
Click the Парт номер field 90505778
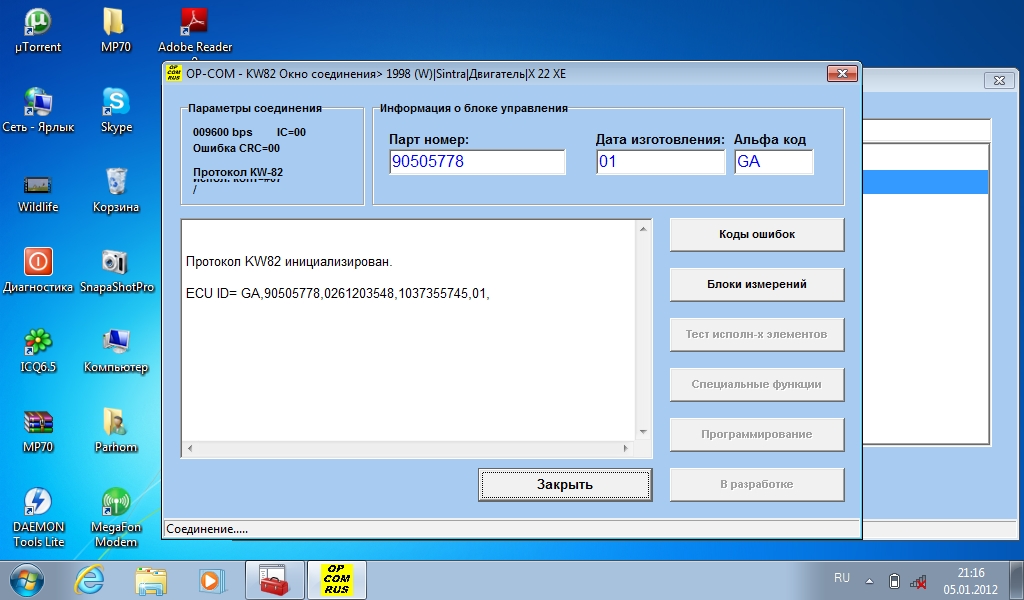(477, 162)
